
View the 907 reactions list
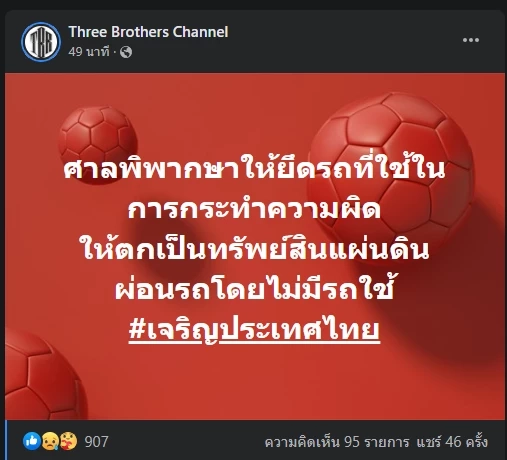coord(96,442)
